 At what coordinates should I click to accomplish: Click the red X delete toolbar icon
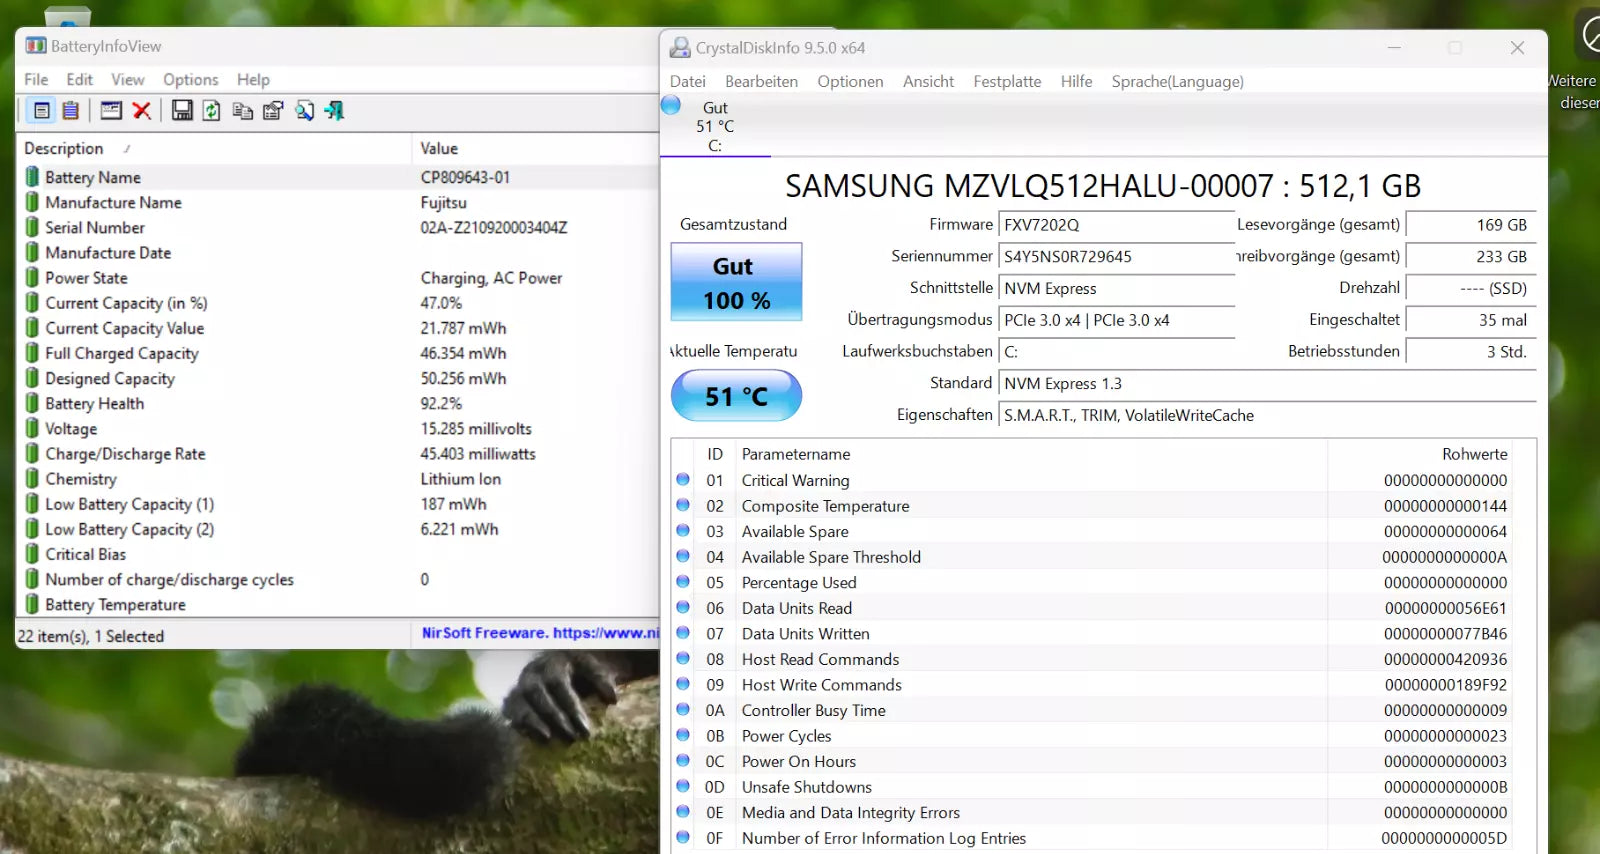[x=142, y=111]
